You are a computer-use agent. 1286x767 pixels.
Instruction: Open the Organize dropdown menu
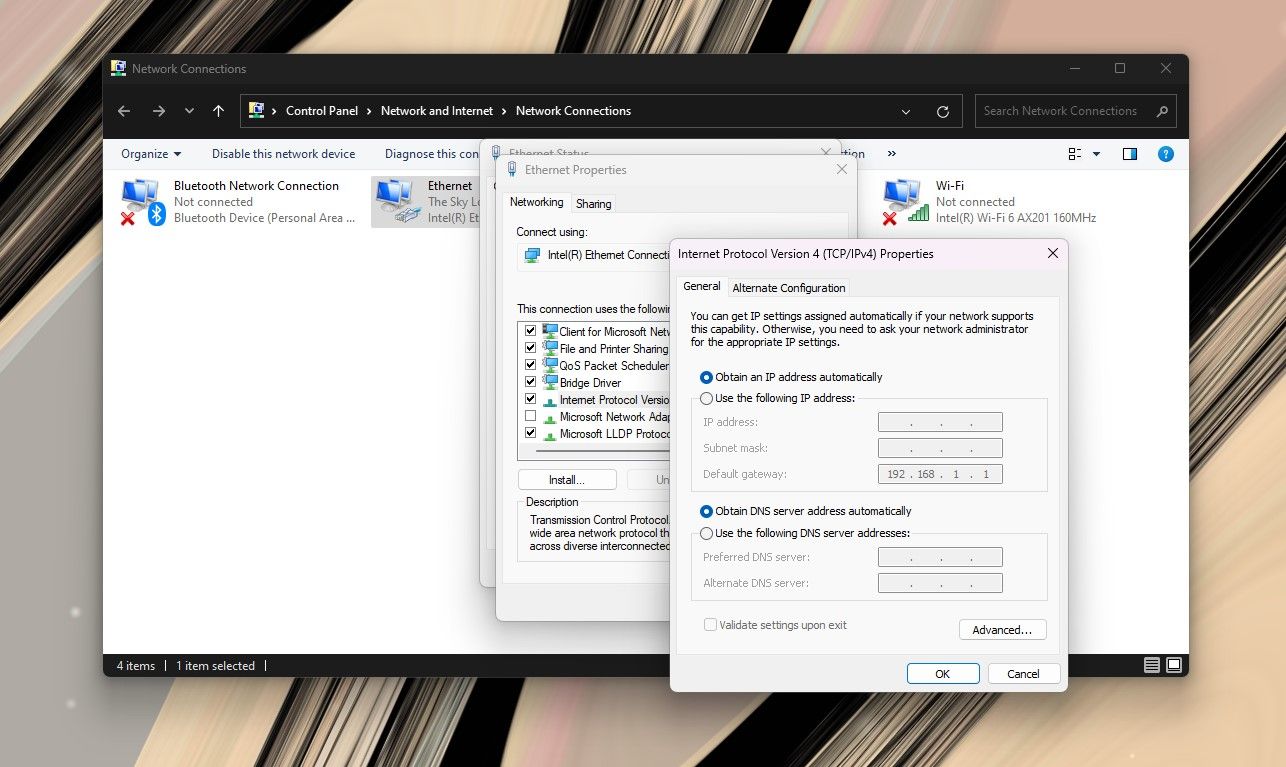pyautogui.click(x=150, y=154)
